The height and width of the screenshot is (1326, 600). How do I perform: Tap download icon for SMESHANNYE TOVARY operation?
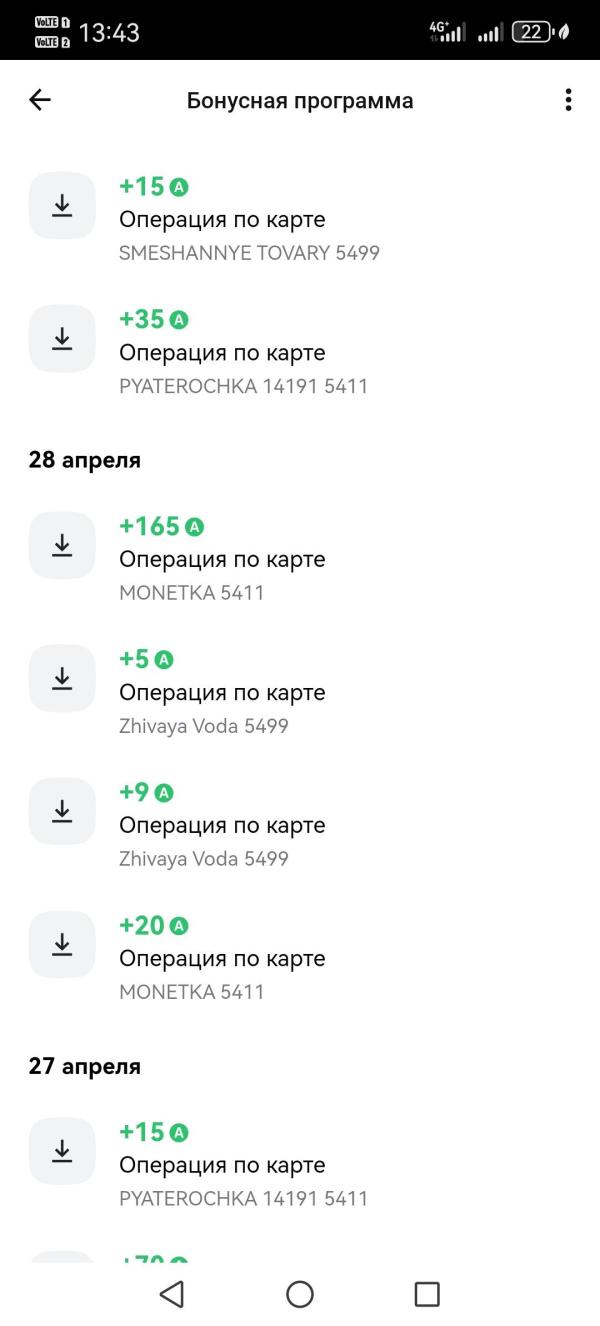[62, 206]
